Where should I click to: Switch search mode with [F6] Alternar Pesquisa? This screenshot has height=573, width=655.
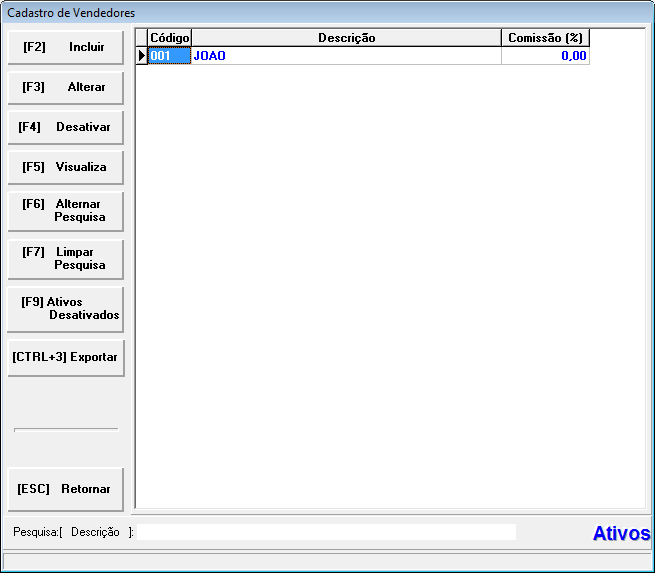(x=65, y=210)
